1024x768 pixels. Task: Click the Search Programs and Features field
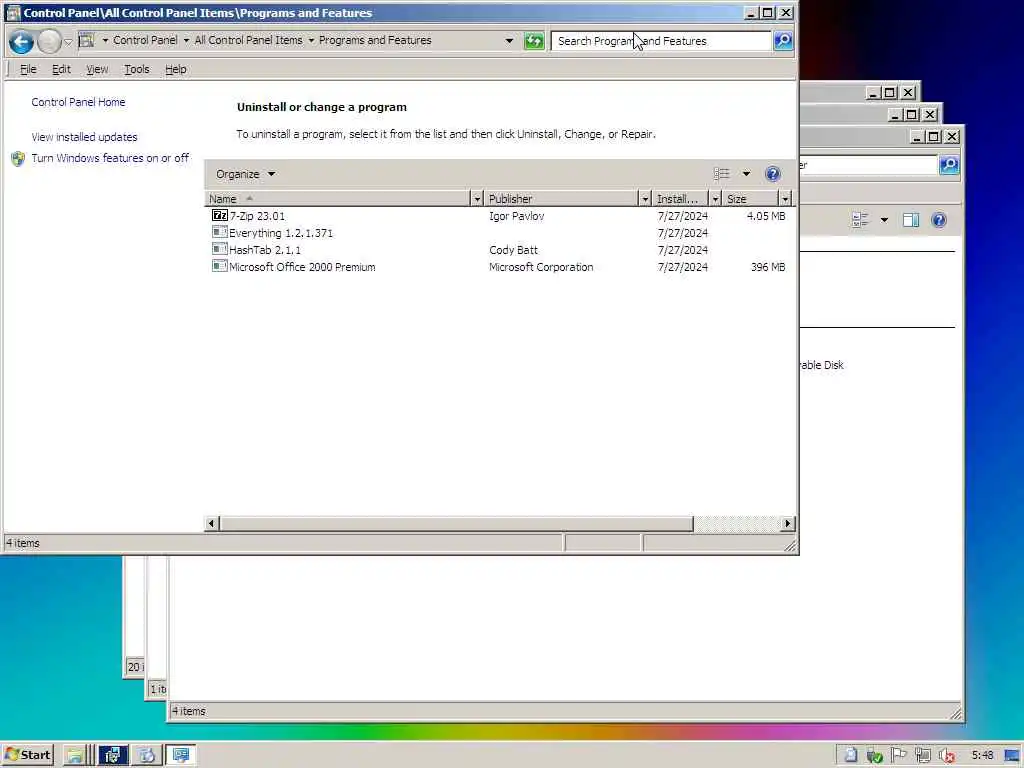coord(660,41)
